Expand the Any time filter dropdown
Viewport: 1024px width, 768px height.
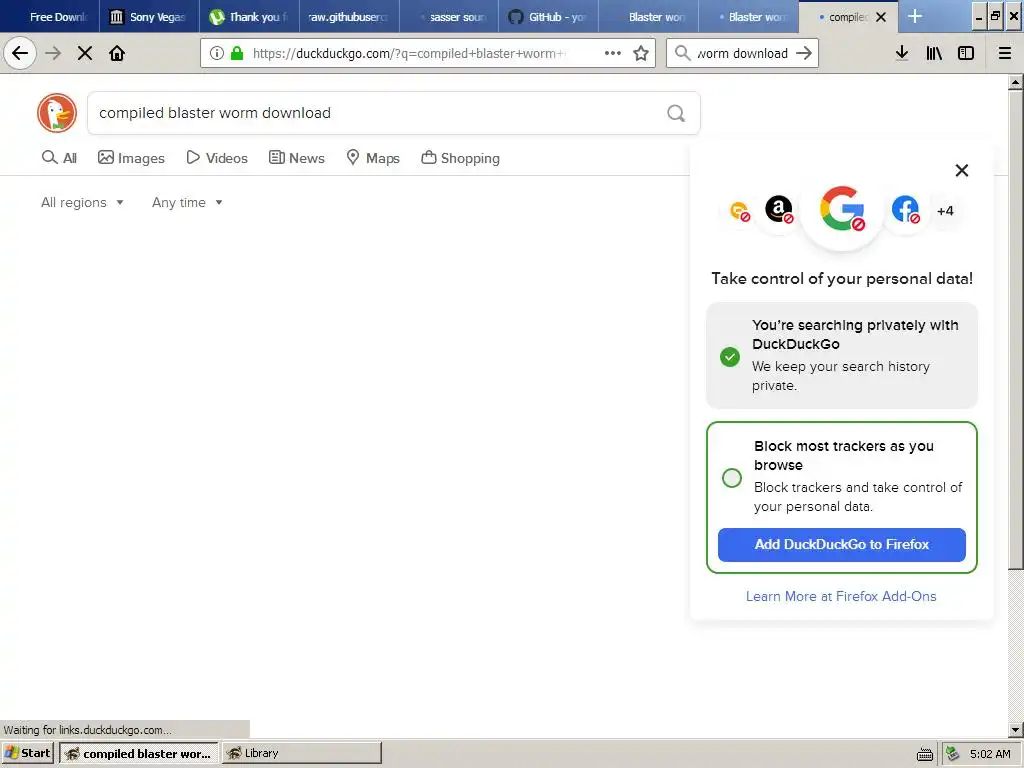187,202
